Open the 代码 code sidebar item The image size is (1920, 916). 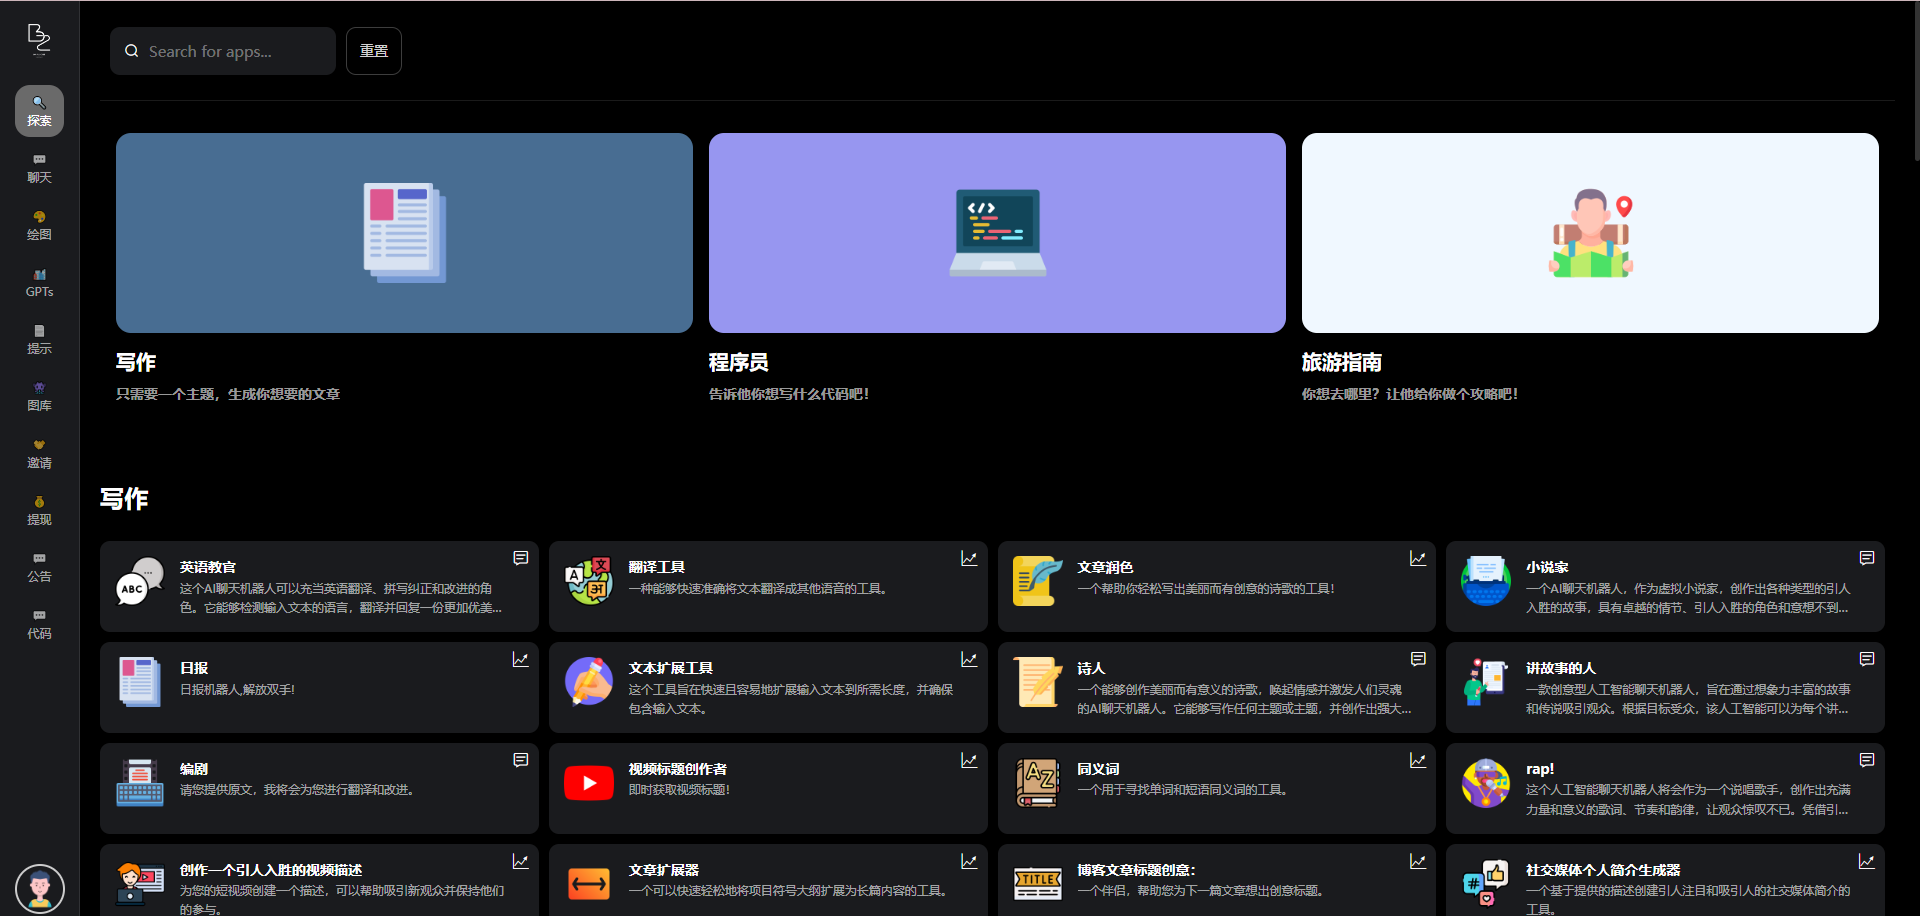[39, 624]
